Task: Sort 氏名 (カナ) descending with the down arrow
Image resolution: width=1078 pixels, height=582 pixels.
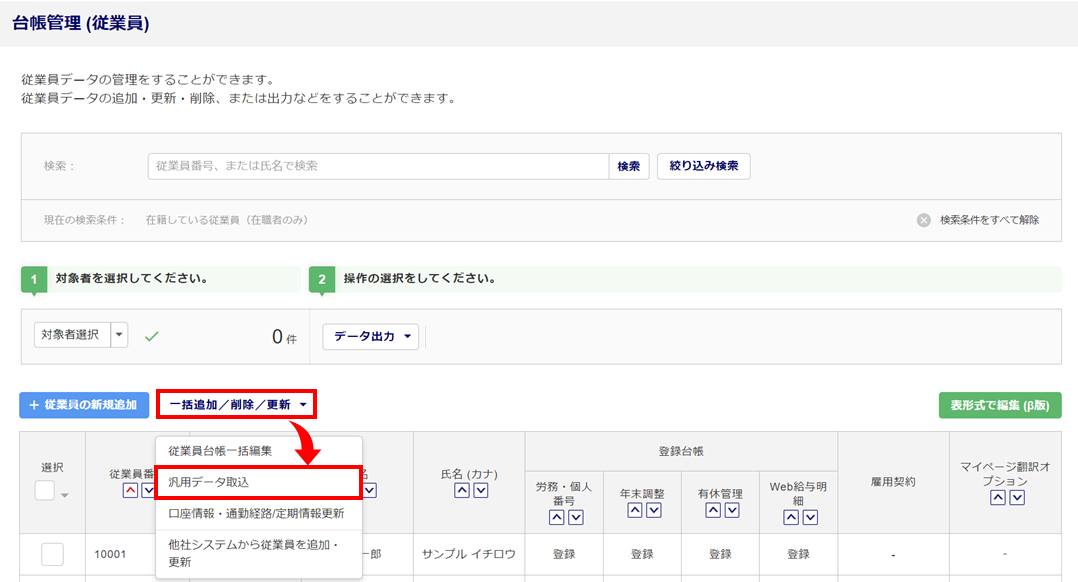Action: coord(481,490)
